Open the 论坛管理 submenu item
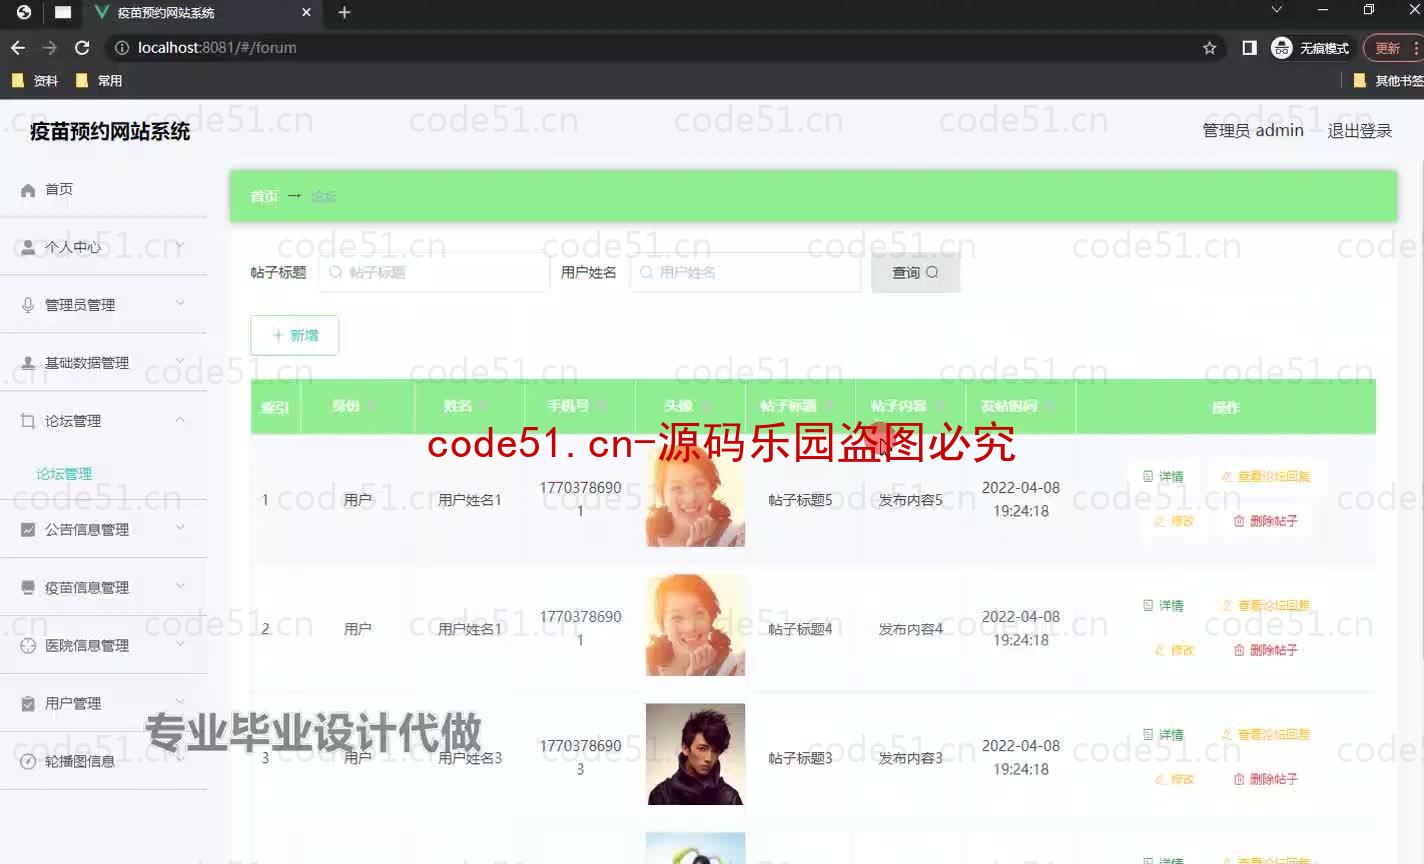Image resolution: width=1424 pixels, height=864 pixels. click(64, 474)
